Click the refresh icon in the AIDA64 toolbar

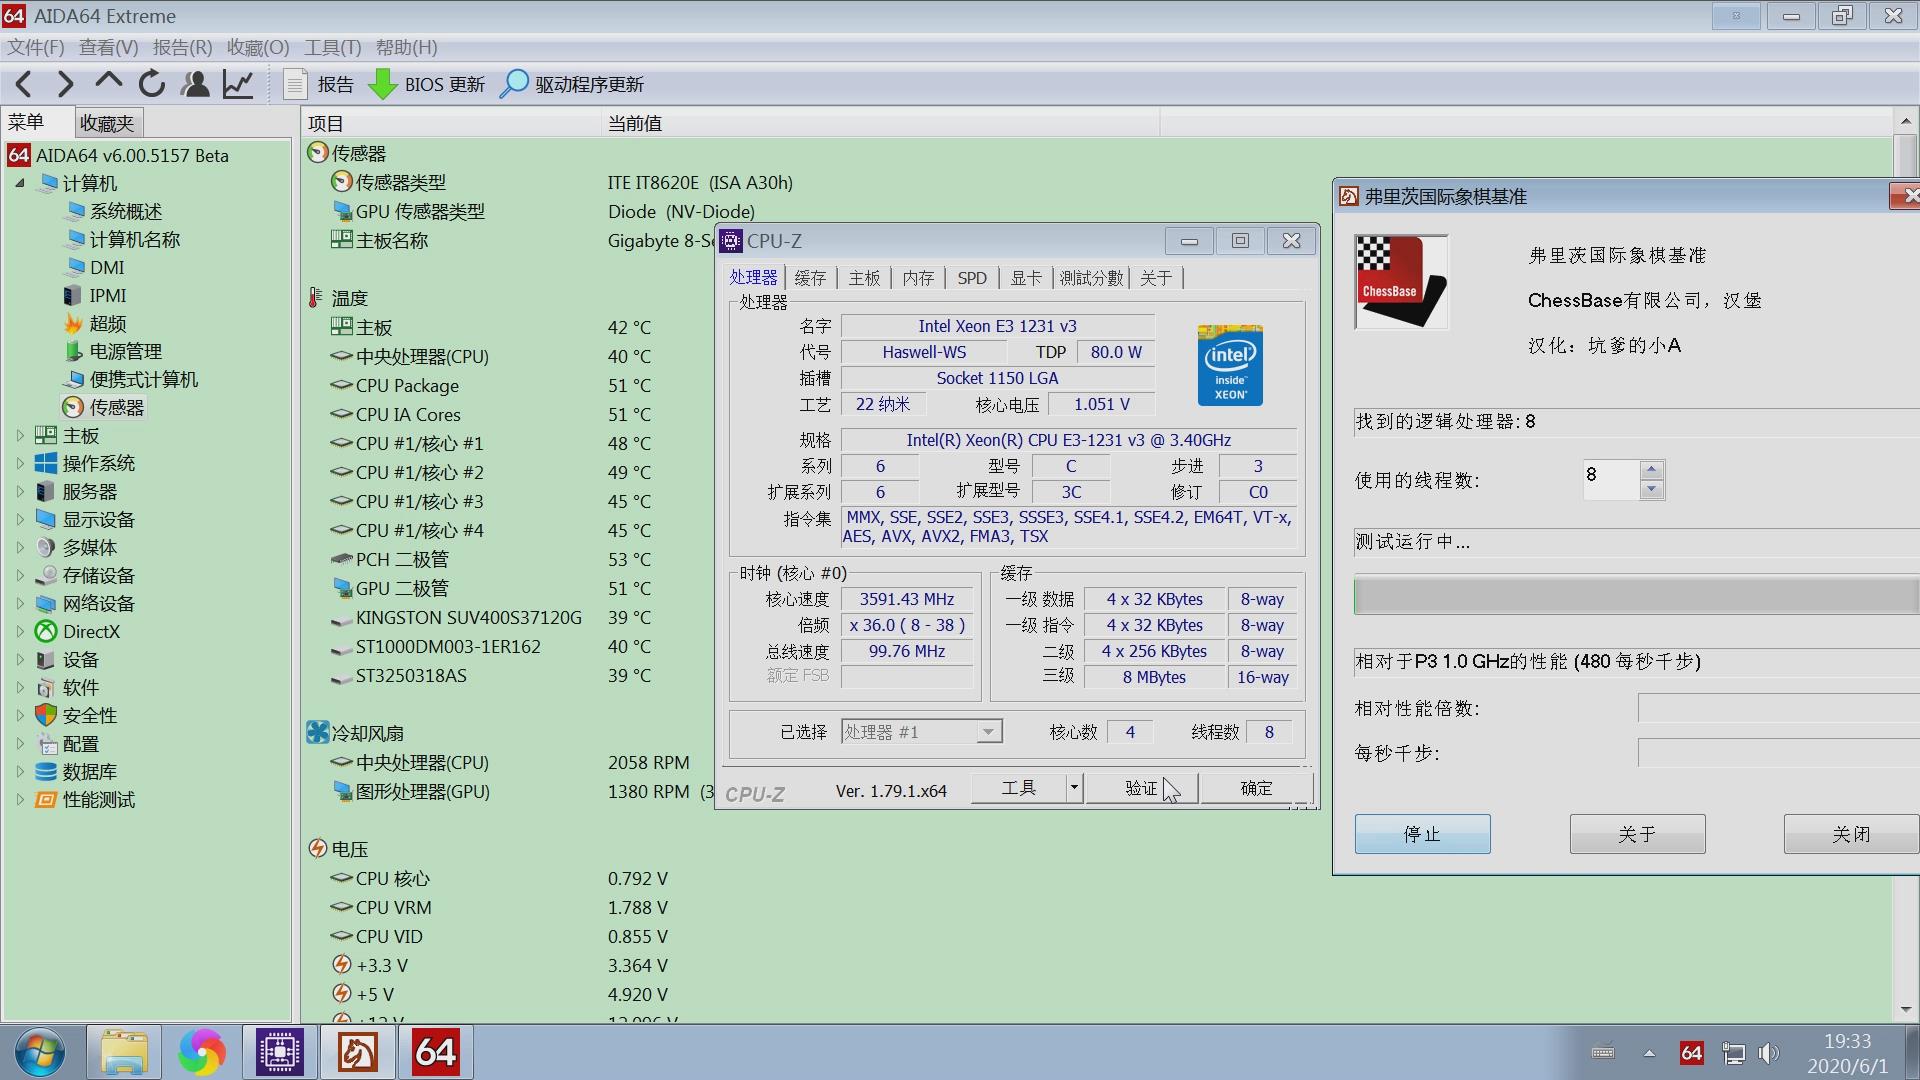152,84
